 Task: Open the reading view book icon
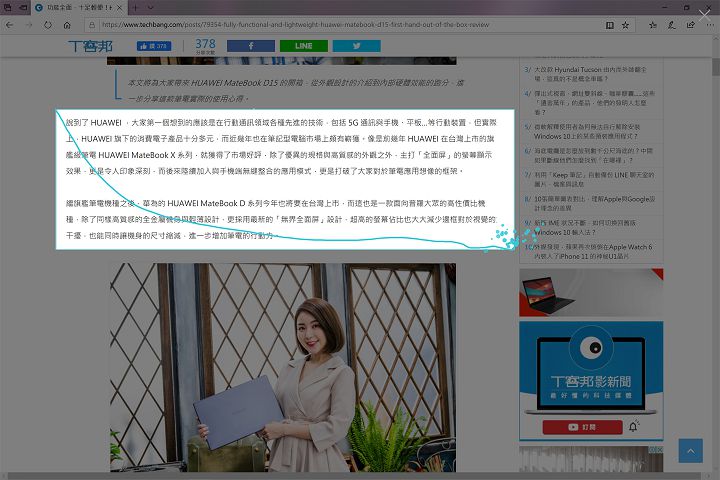click(610, 25)
